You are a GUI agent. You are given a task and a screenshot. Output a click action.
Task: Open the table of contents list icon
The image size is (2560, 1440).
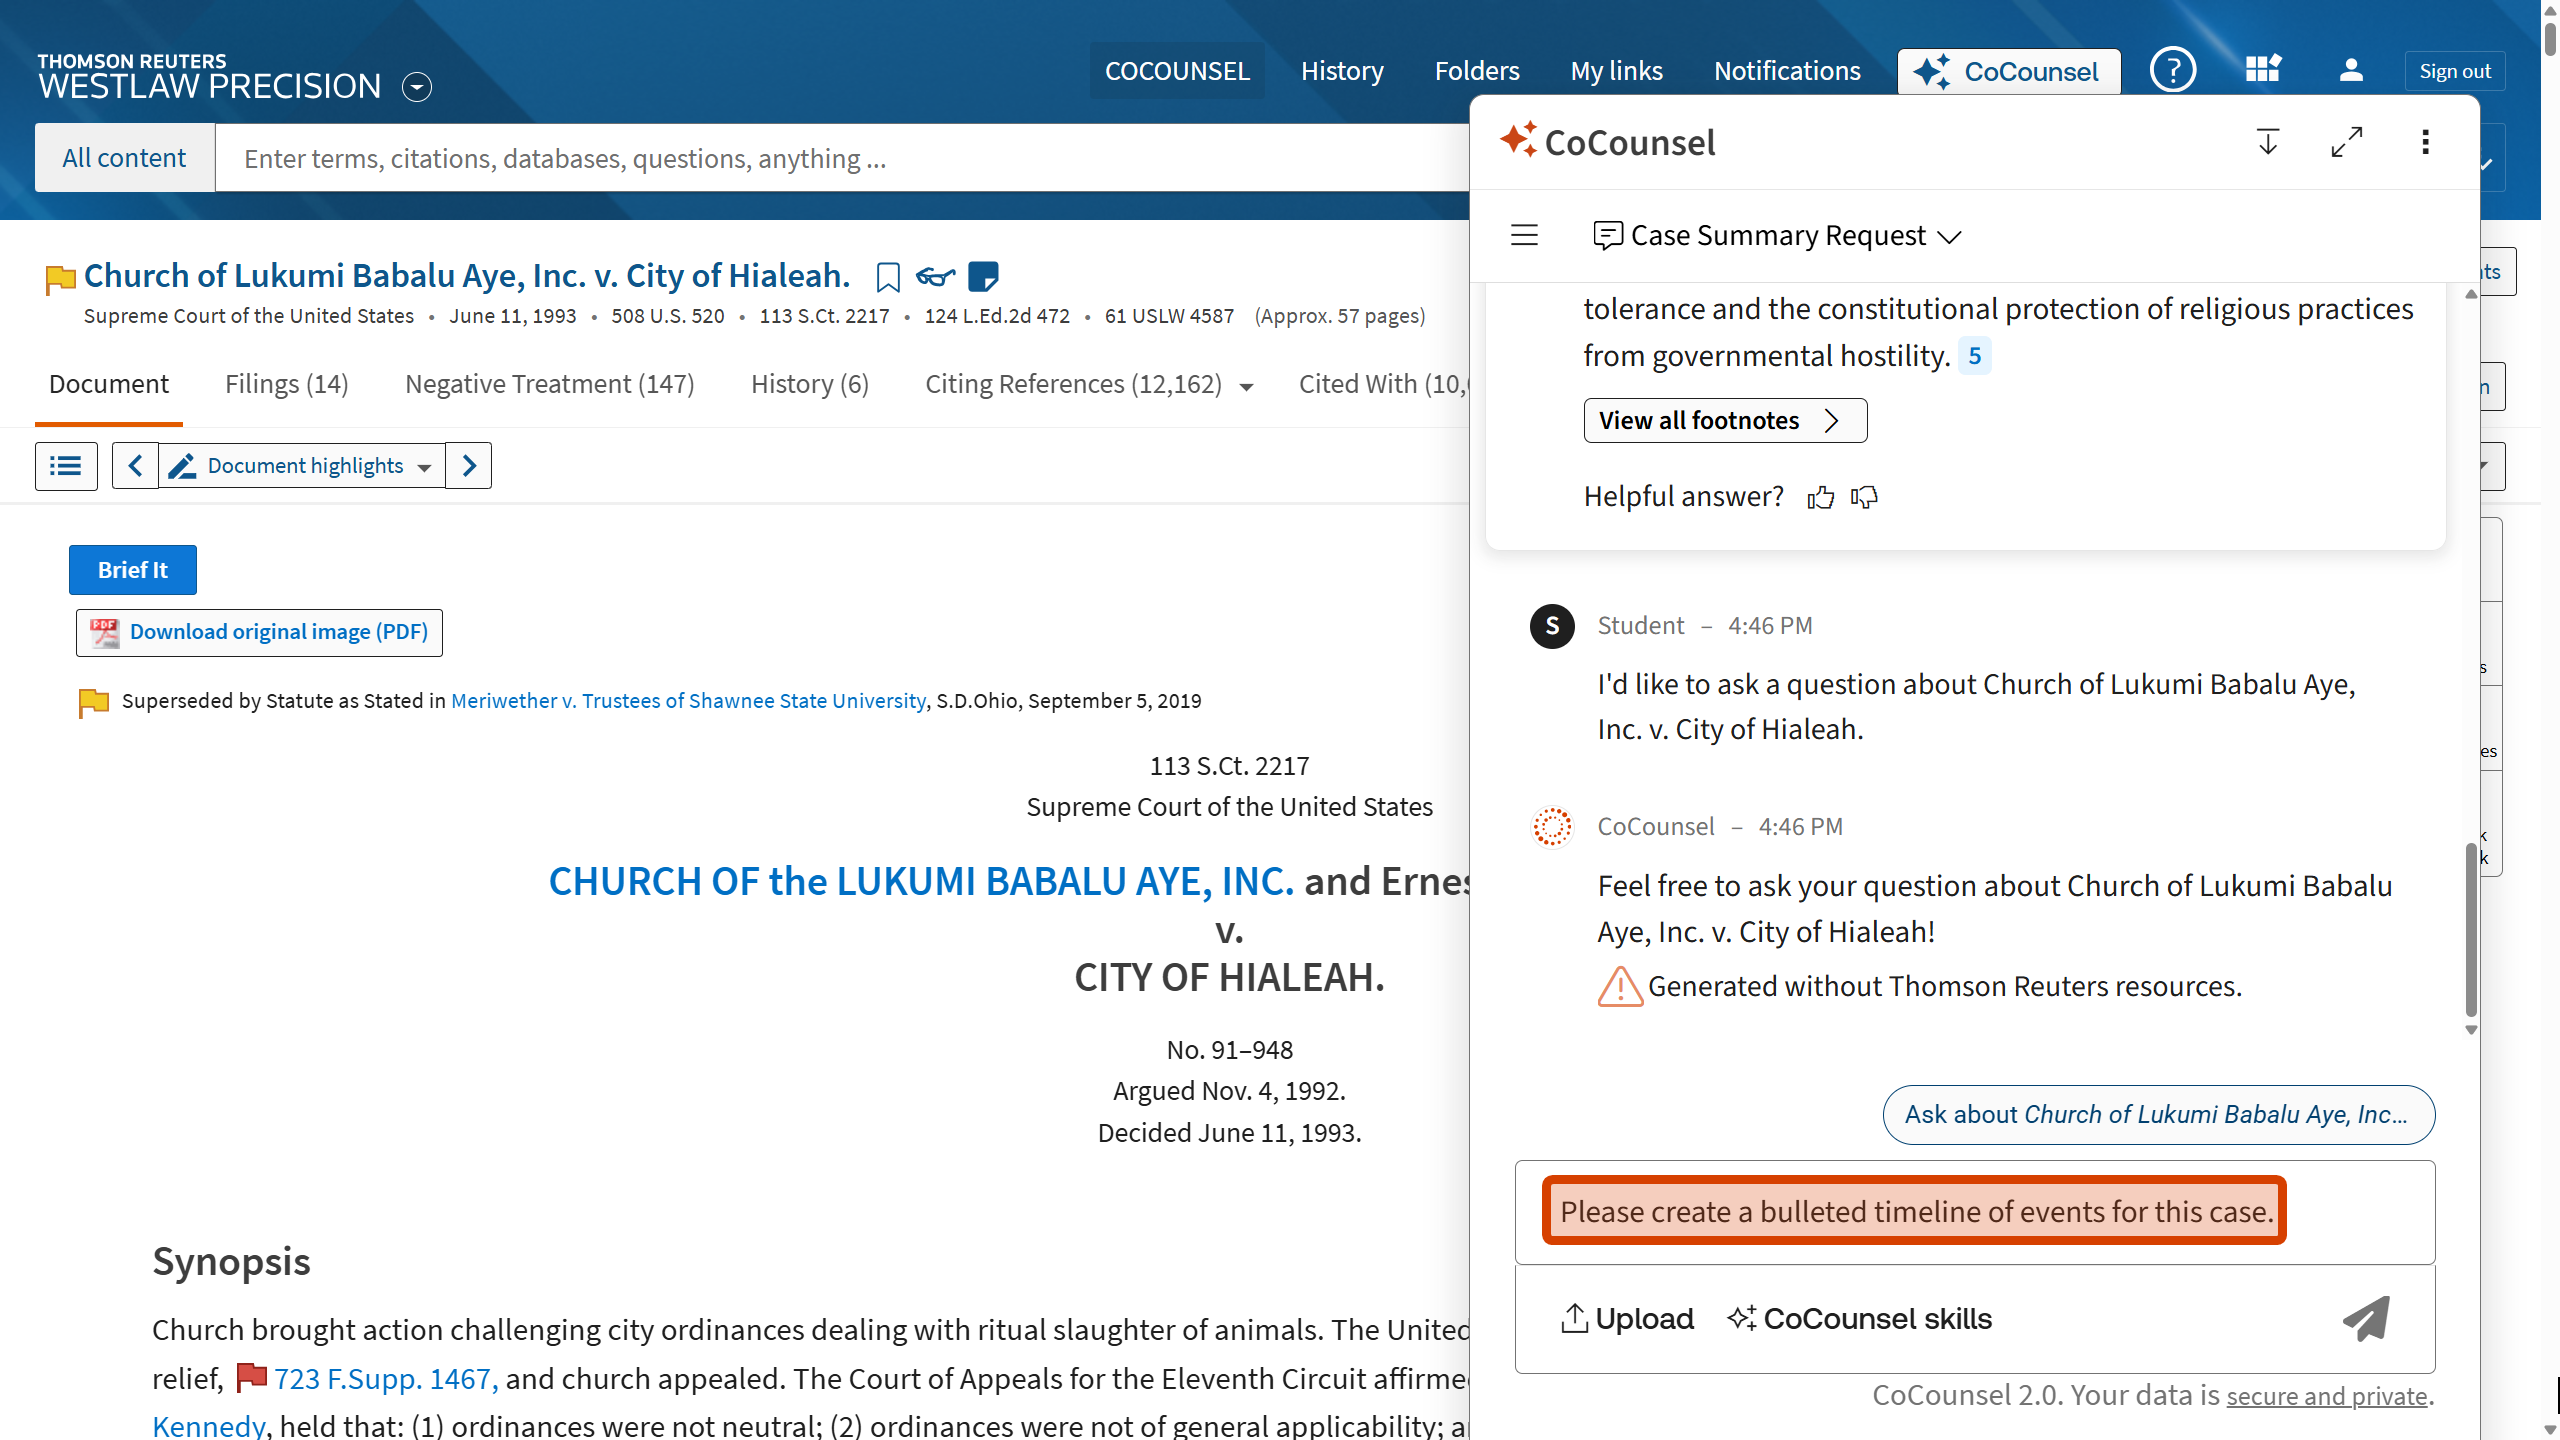pyautogui.click(x=66, y=466)
